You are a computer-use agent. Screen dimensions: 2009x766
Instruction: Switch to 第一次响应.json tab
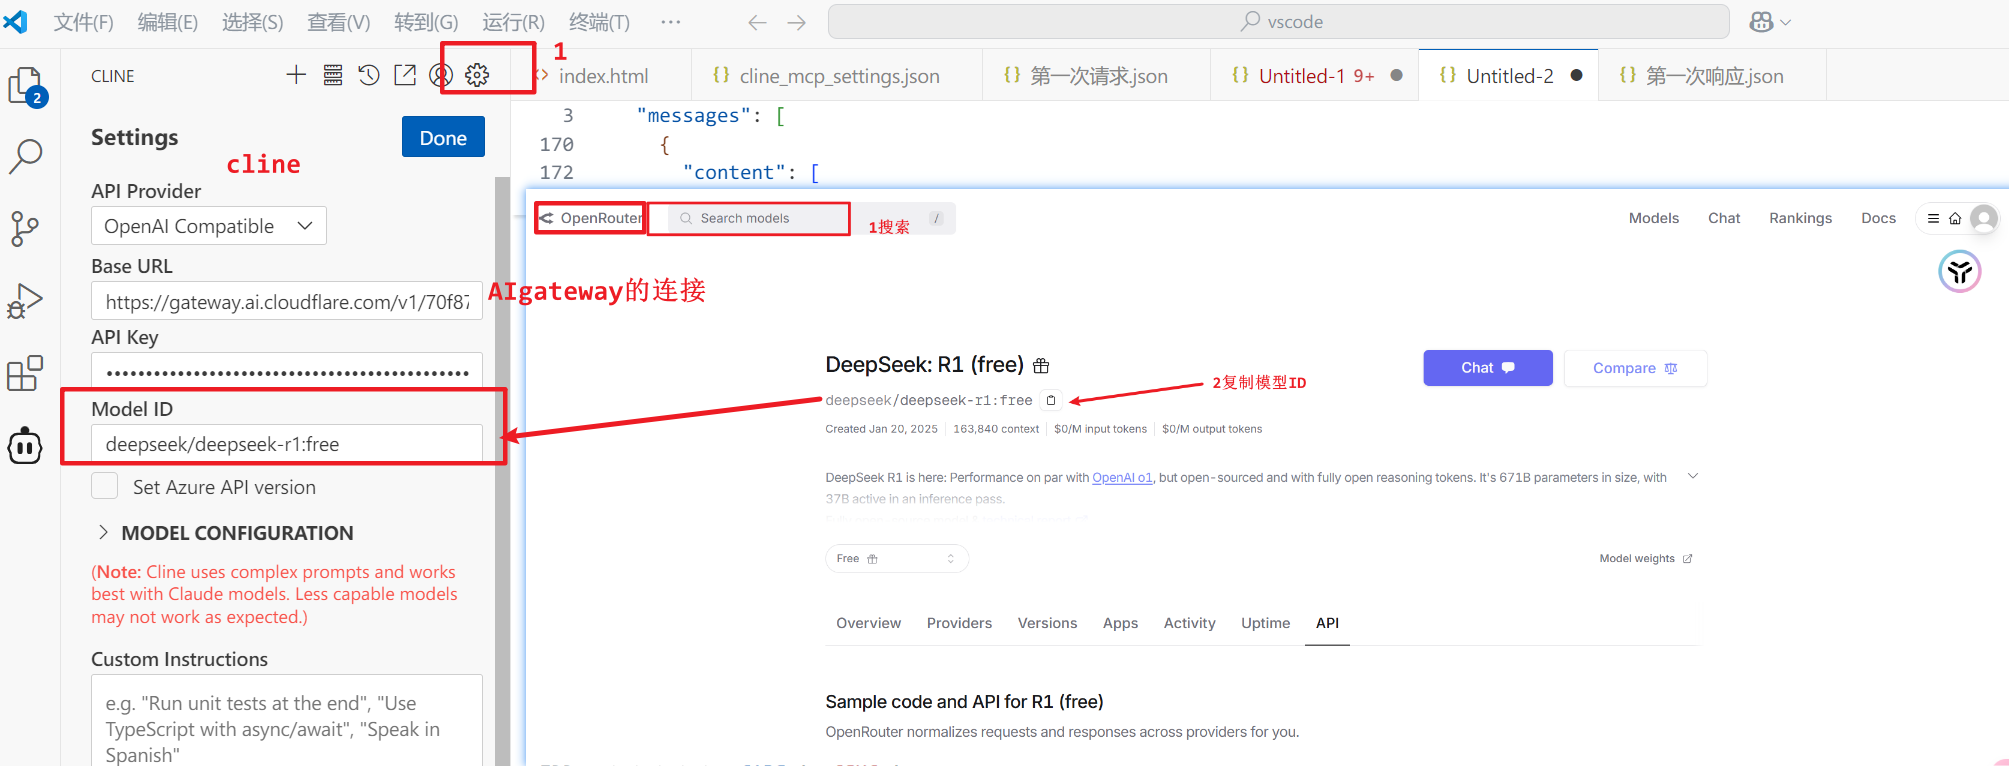(1713, 76)
